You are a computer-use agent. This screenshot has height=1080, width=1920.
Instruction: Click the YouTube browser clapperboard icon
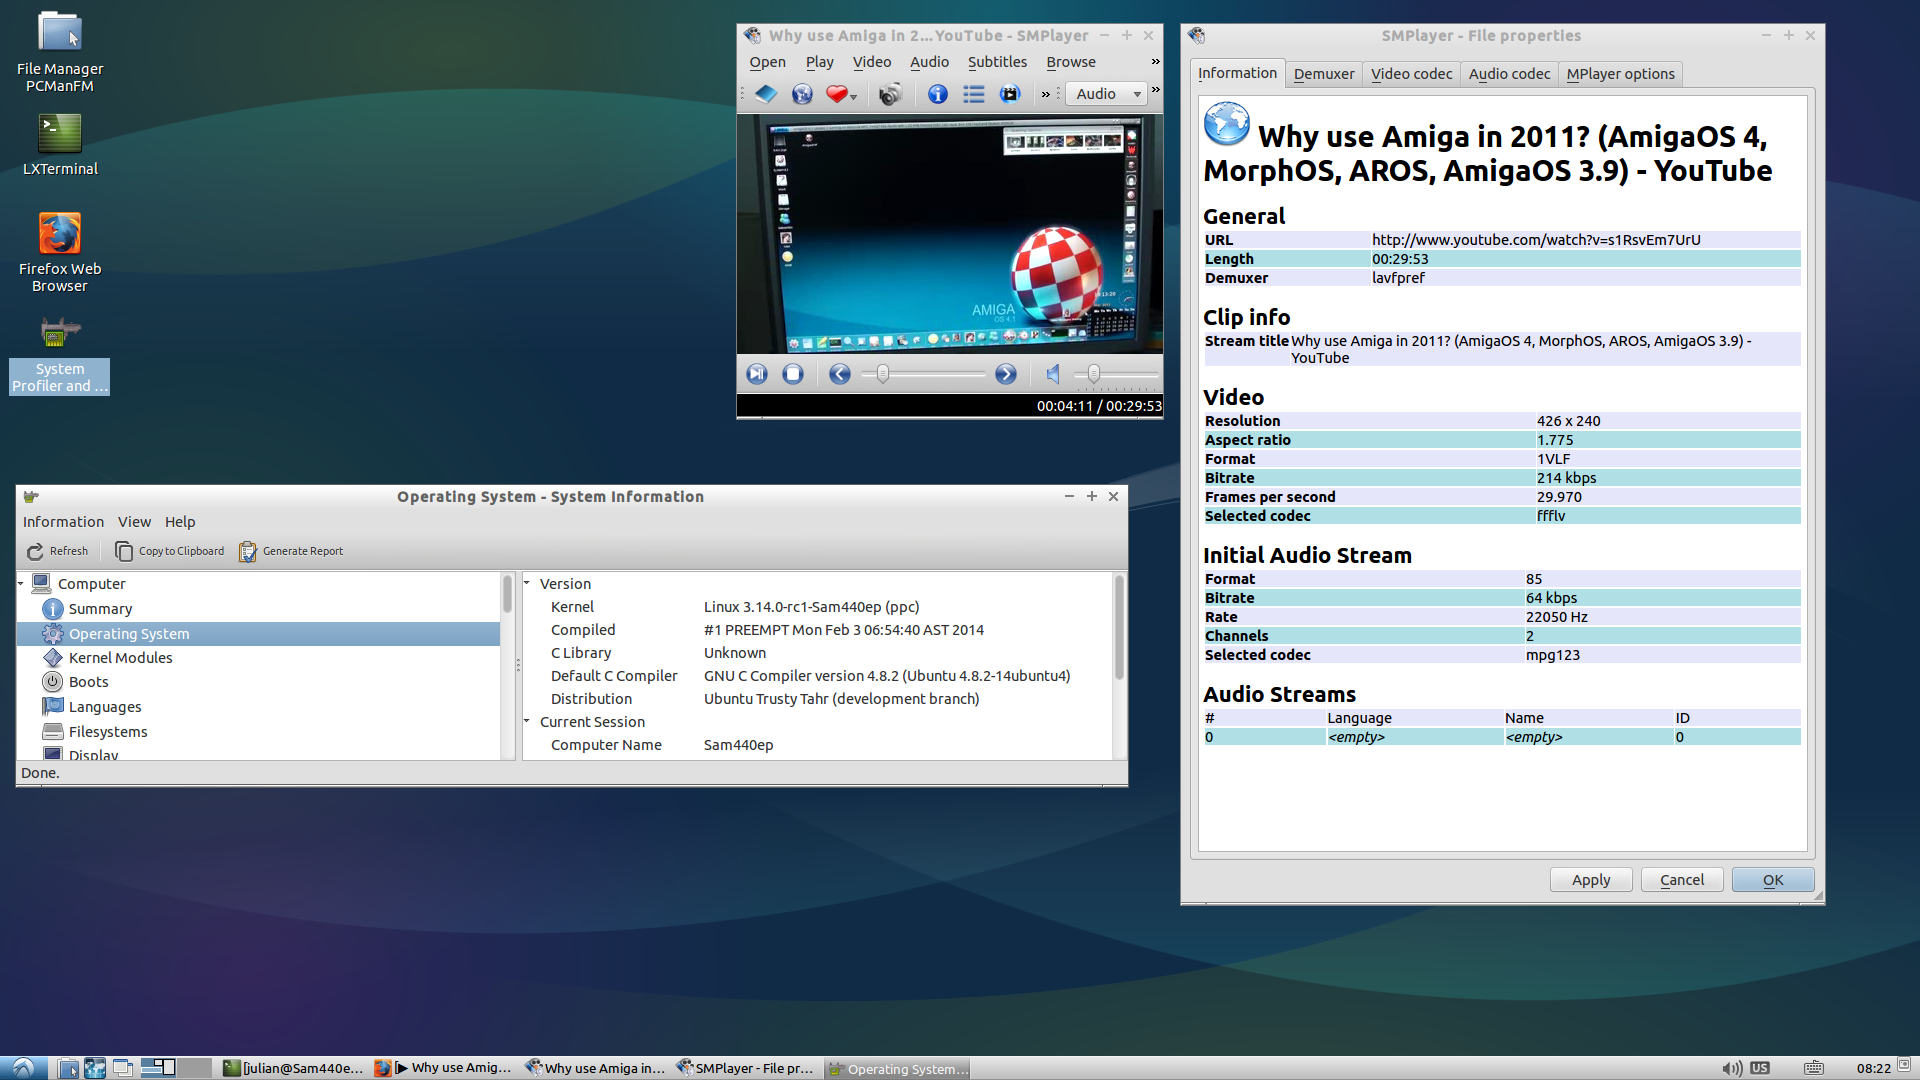pyautogui.click(x=1010, y=94)
